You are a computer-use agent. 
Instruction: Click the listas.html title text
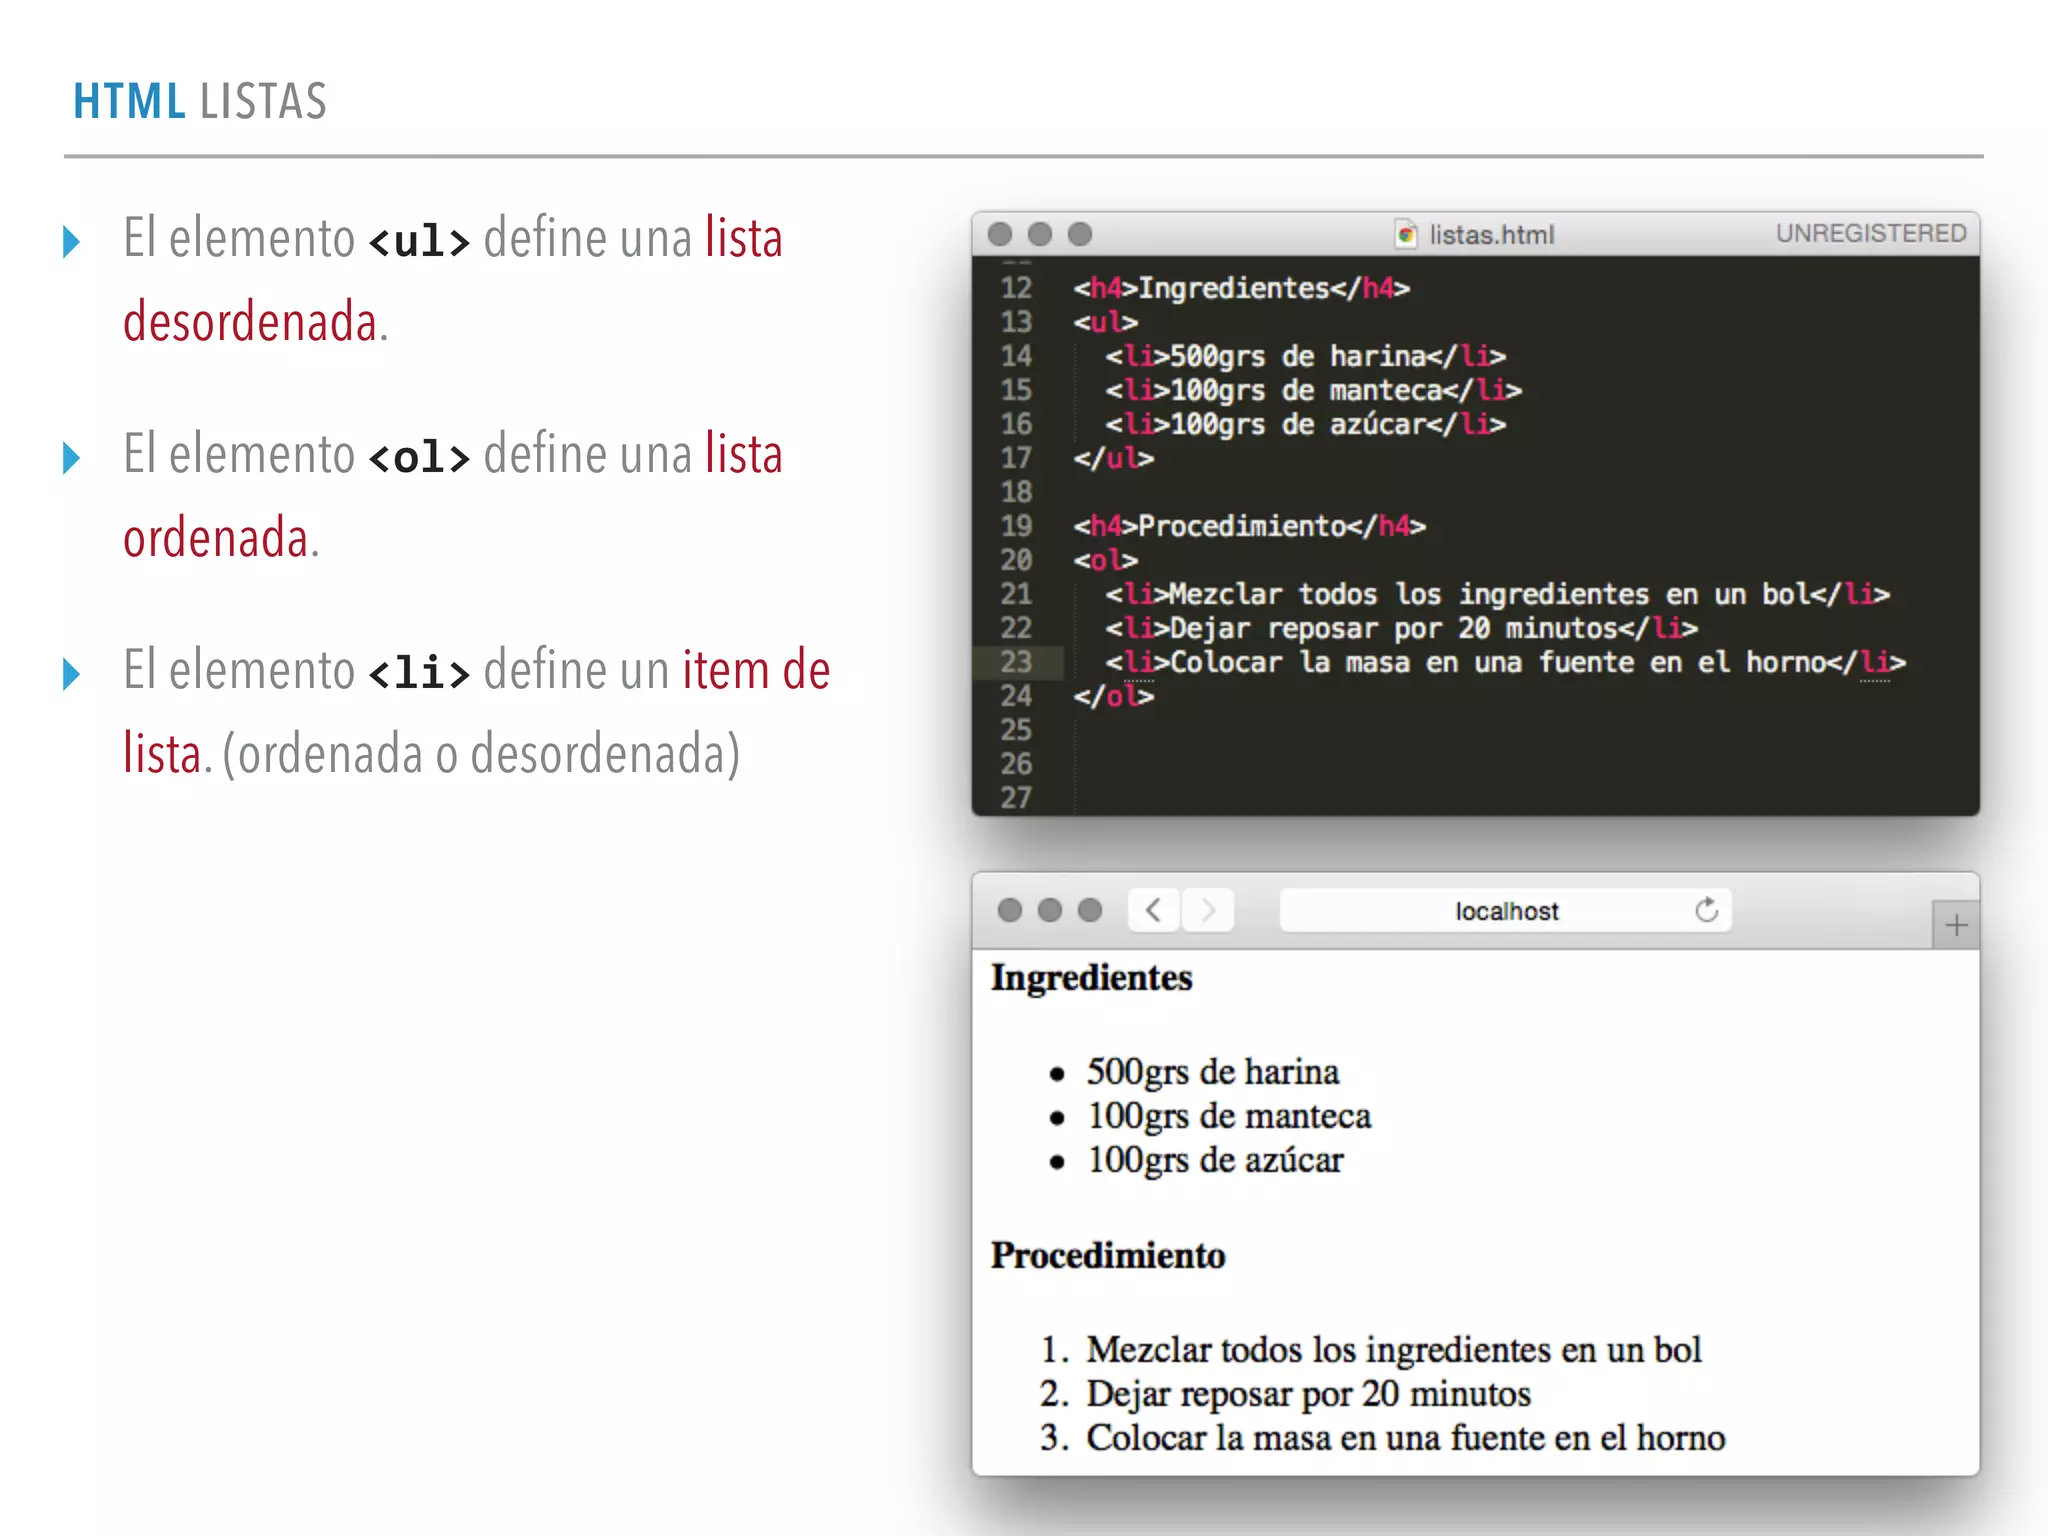(x=1492, y=235)
